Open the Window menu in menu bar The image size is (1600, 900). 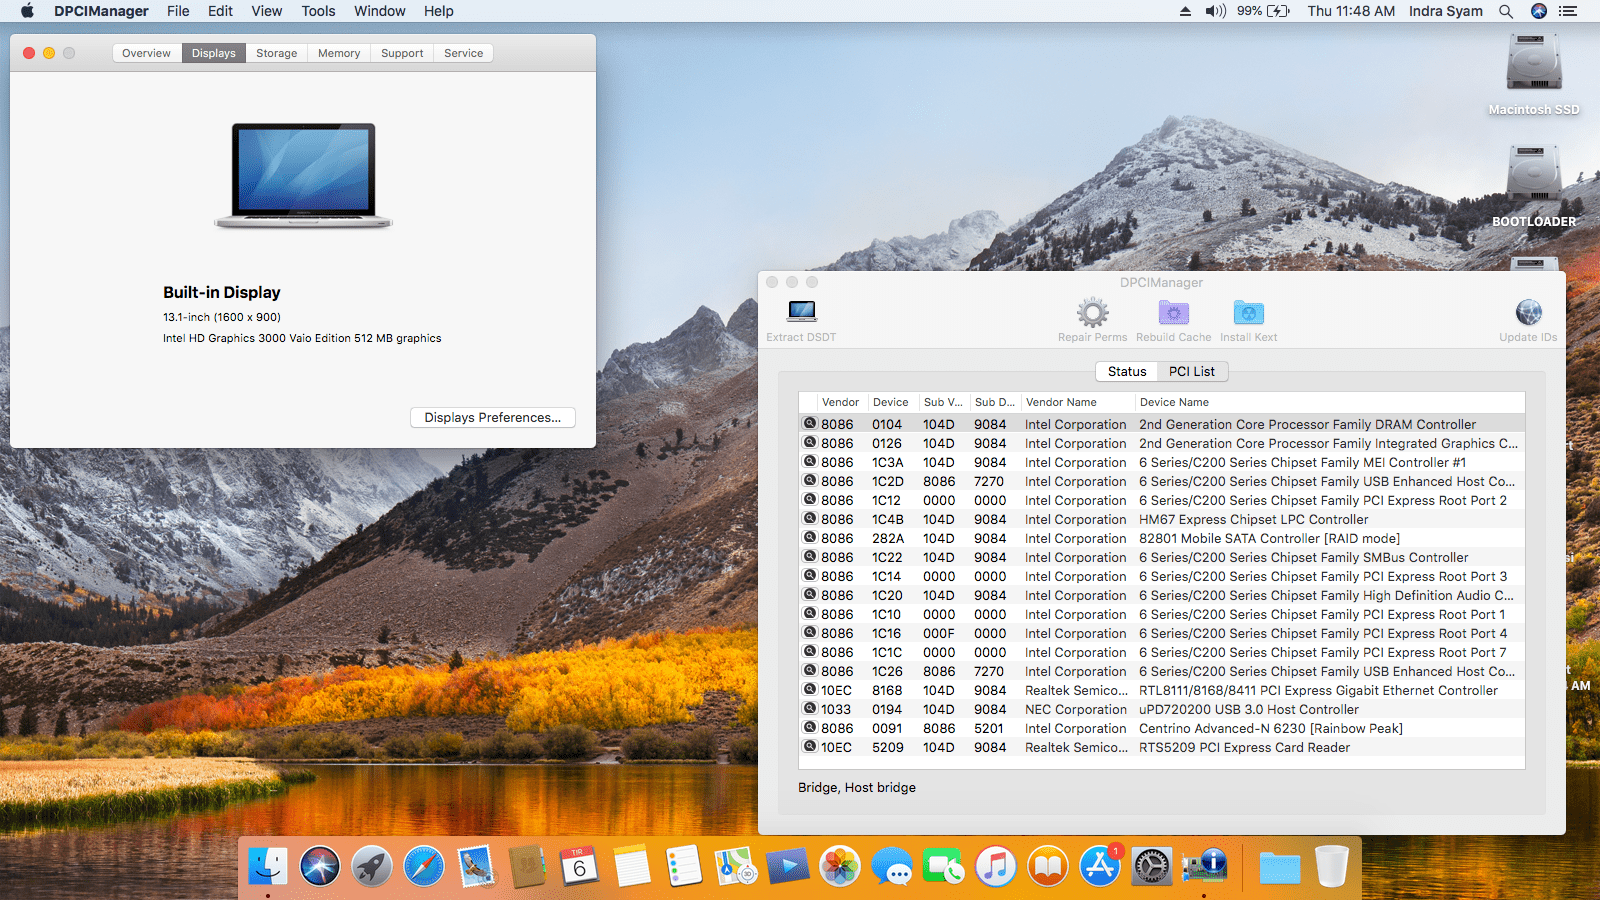379,11
